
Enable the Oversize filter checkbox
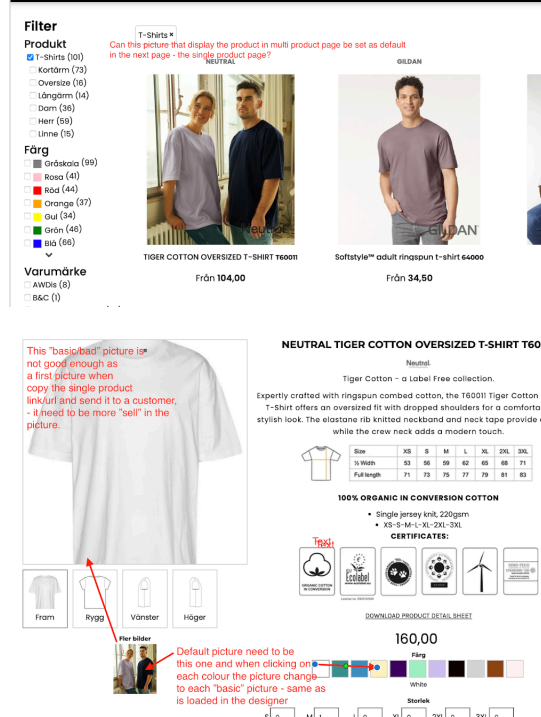(32, 83)
